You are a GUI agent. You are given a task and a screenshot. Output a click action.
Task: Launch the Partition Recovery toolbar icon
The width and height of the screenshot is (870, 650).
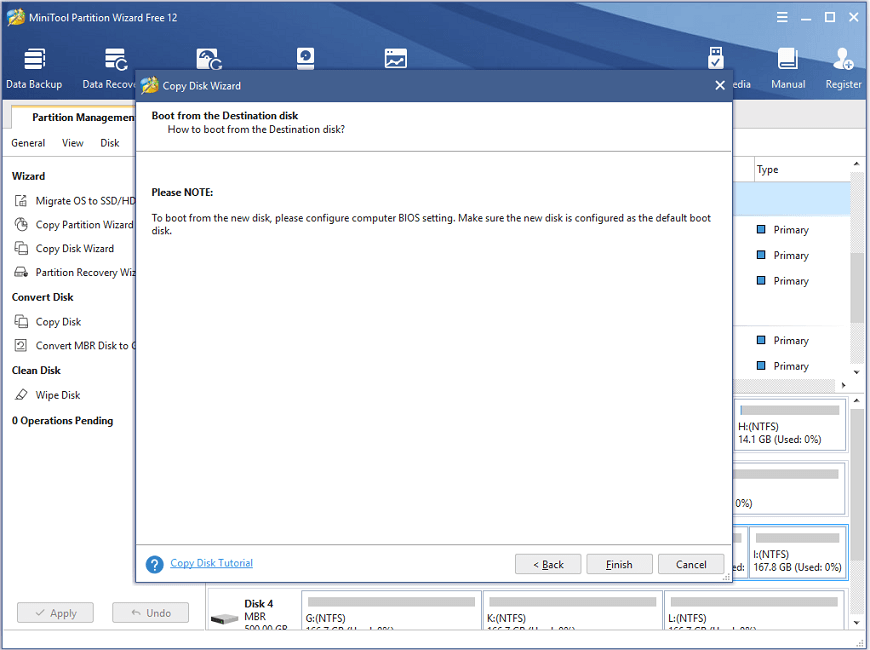[x=209, y=59]
